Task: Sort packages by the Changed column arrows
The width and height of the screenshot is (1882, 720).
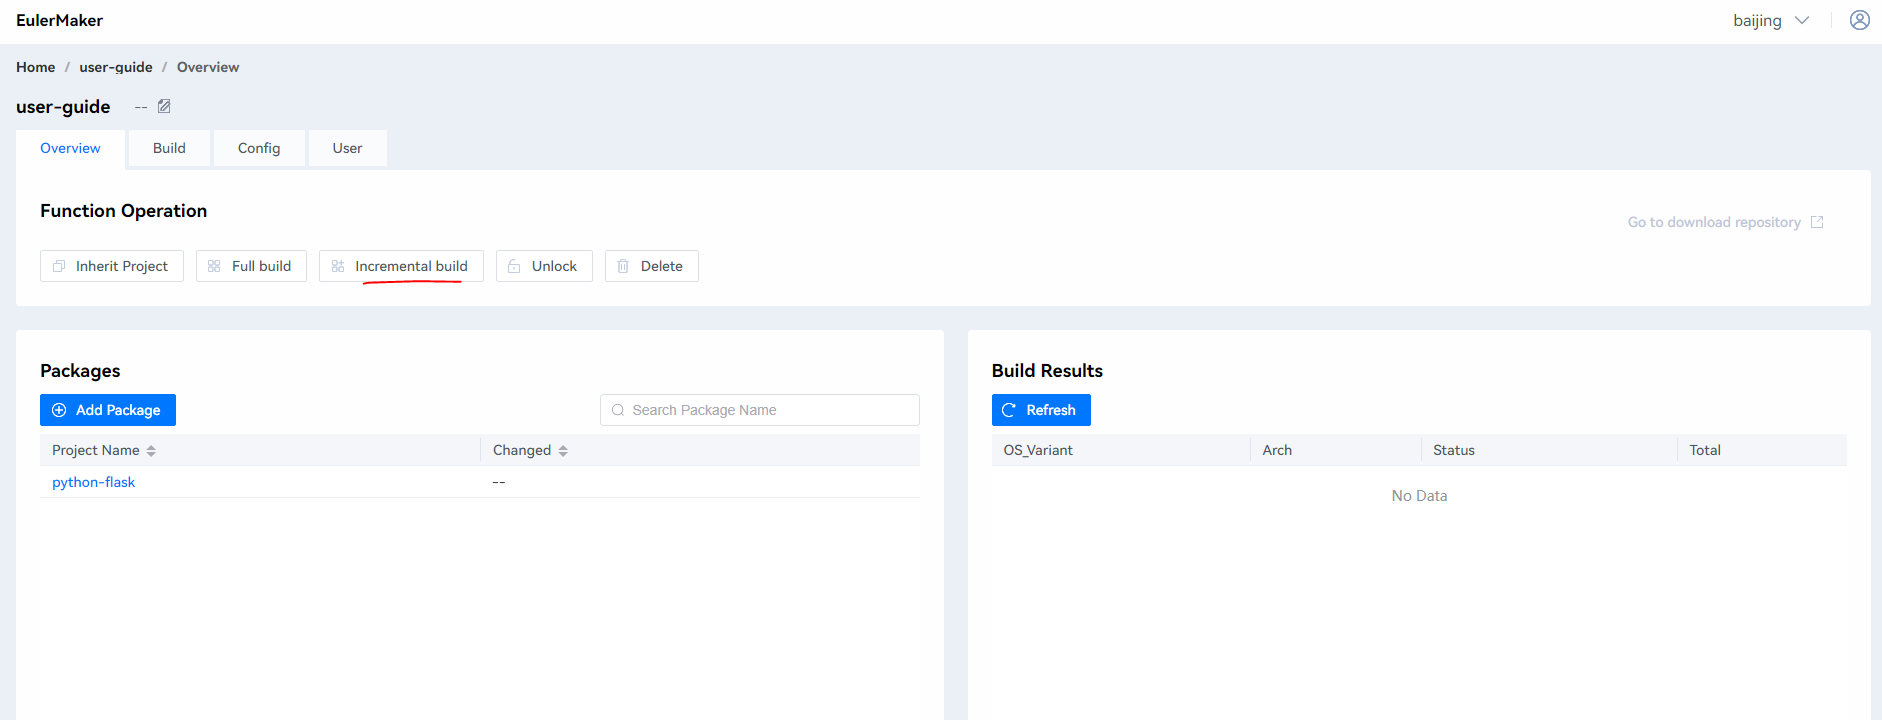Action: [563, 451]
